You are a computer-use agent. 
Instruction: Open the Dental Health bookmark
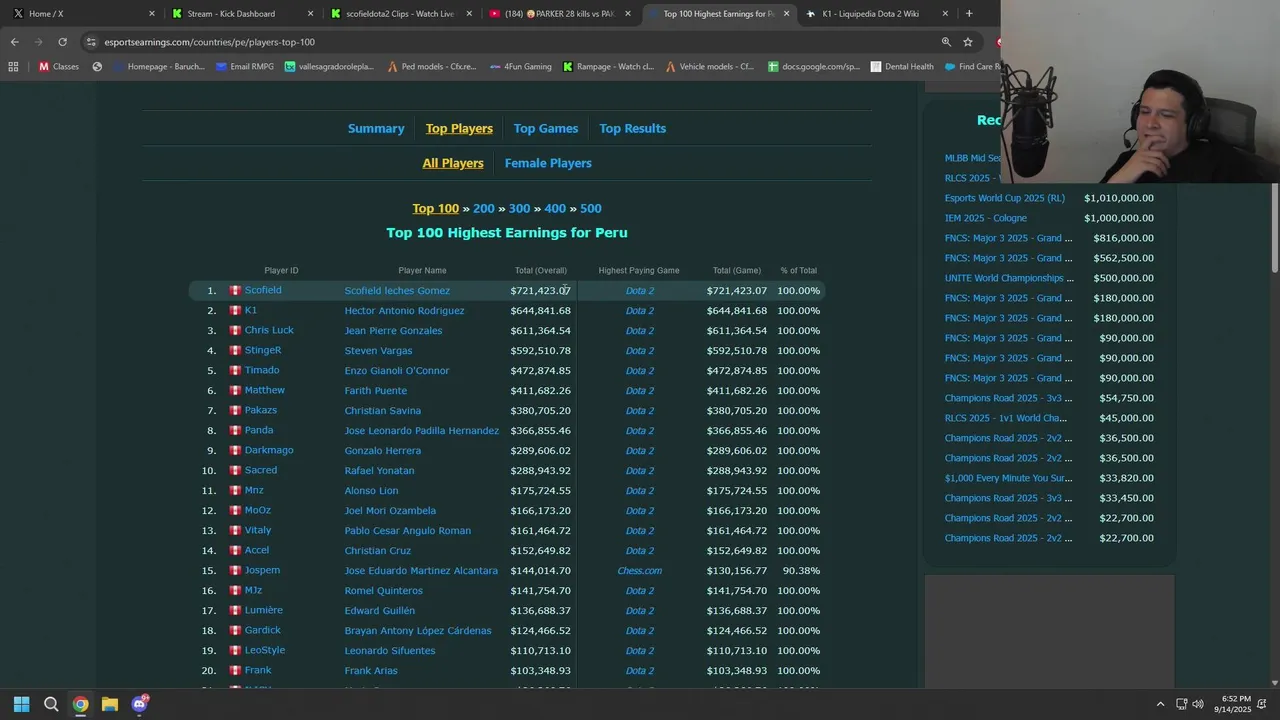pos(902,67)
